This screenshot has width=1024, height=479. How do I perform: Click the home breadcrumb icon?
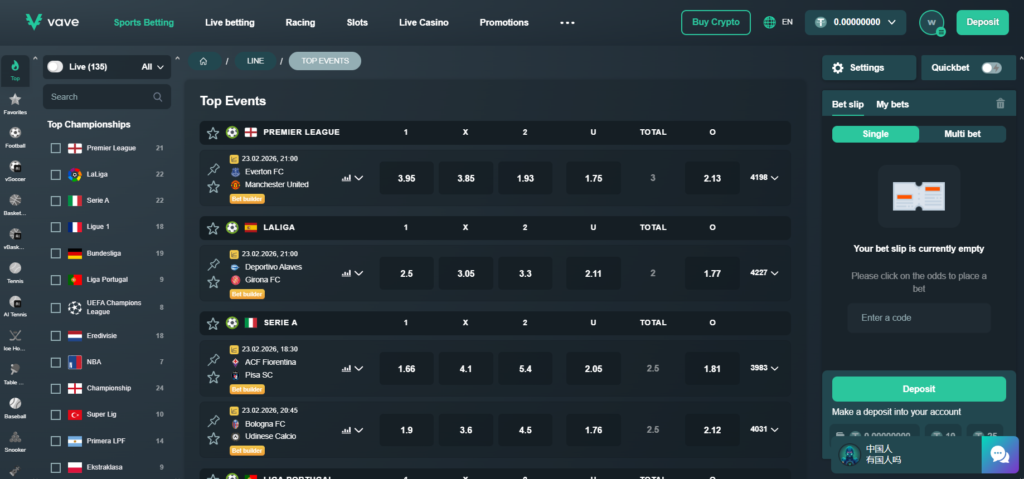point(204,61)
